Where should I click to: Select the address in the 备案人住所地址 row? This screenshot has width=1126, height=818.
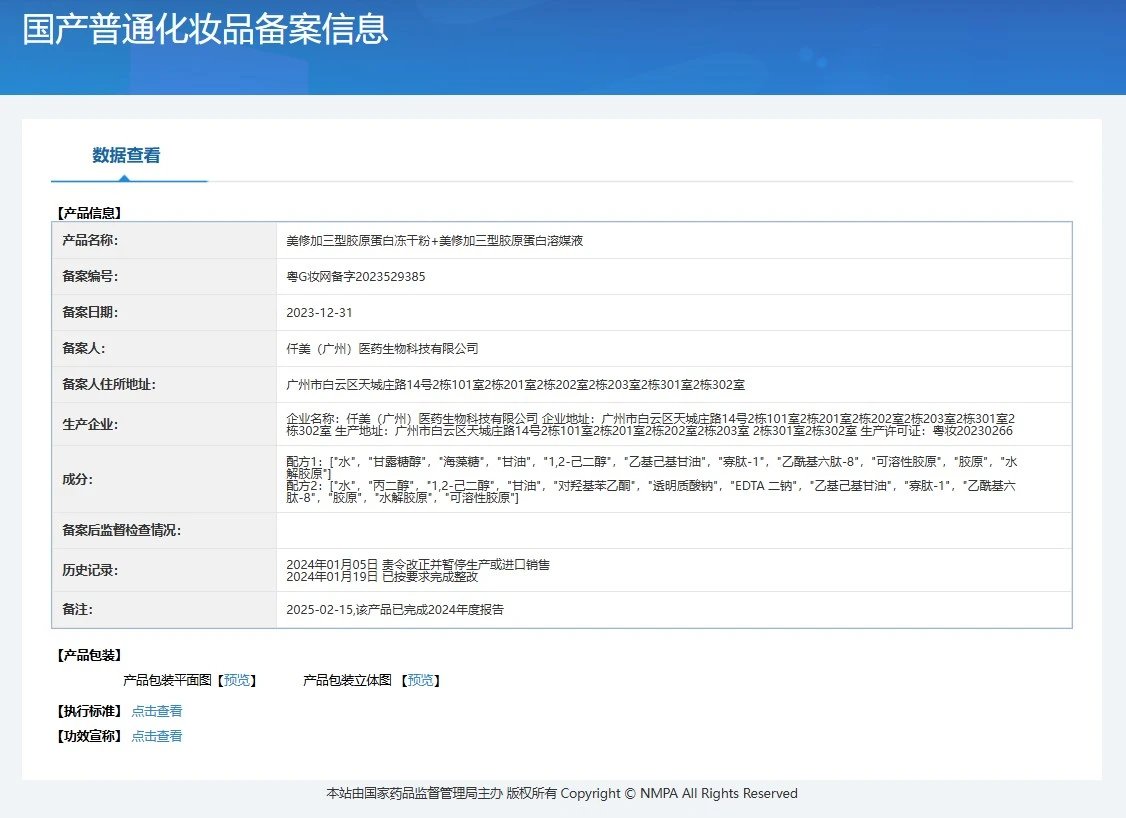(516, 384)
